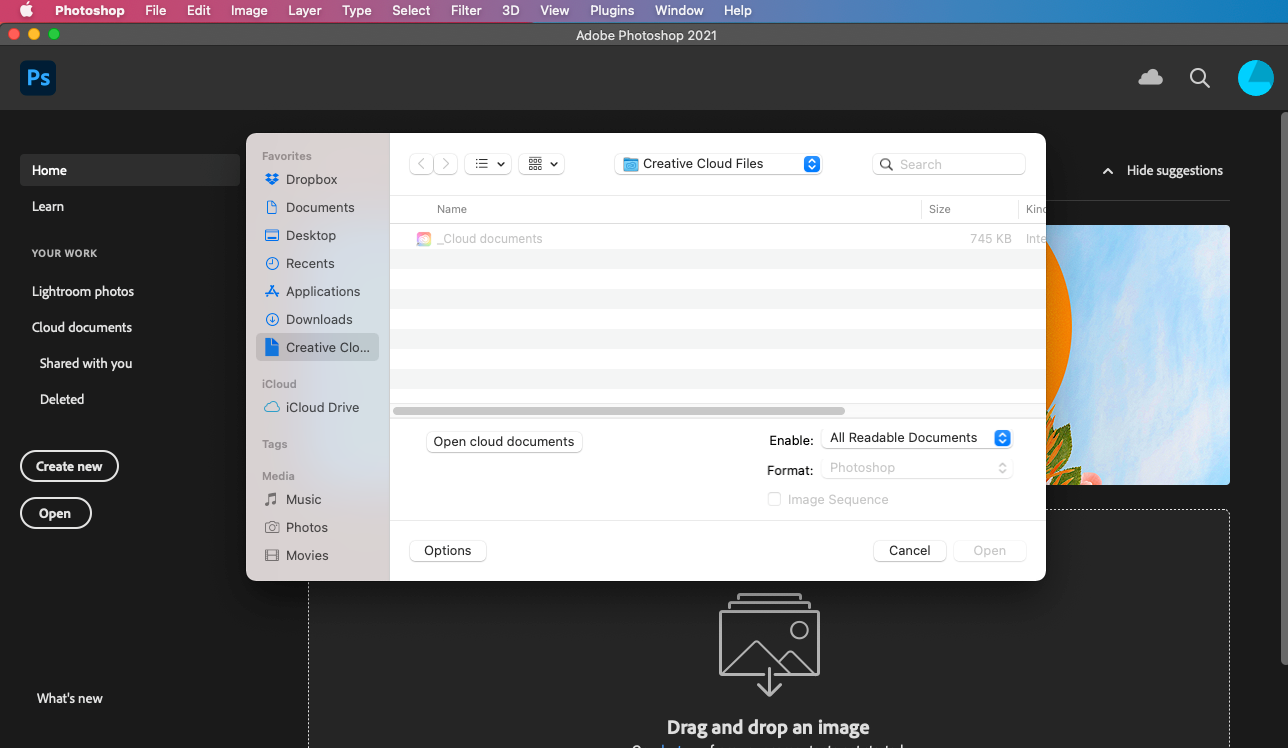Cancel the open file dialog
Image resolution: width=1288 pixels, height=748 pixels.
[x=910, y=551]
